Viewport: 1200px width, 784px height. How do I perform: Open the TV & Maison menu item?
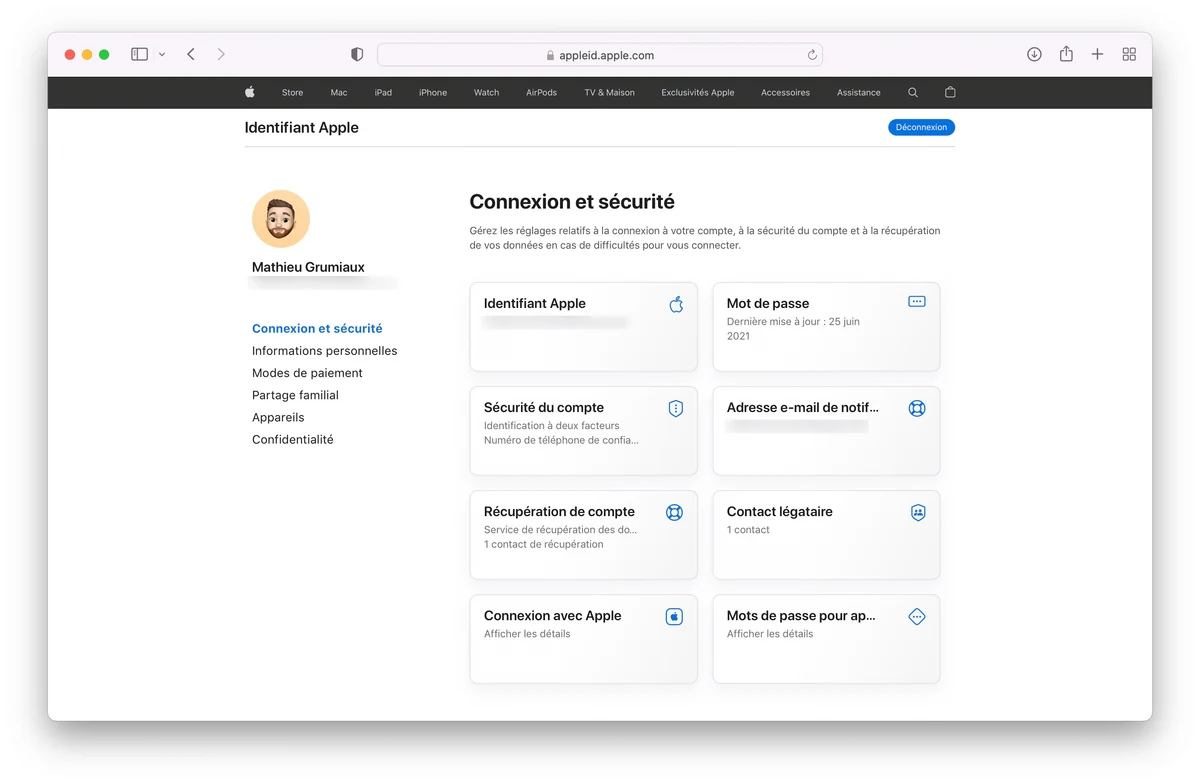coord(610,92)
